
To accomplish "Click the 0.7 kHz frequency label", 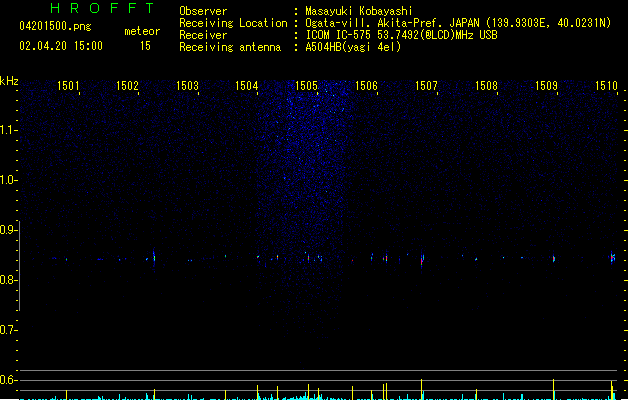I will click(8, 330).
